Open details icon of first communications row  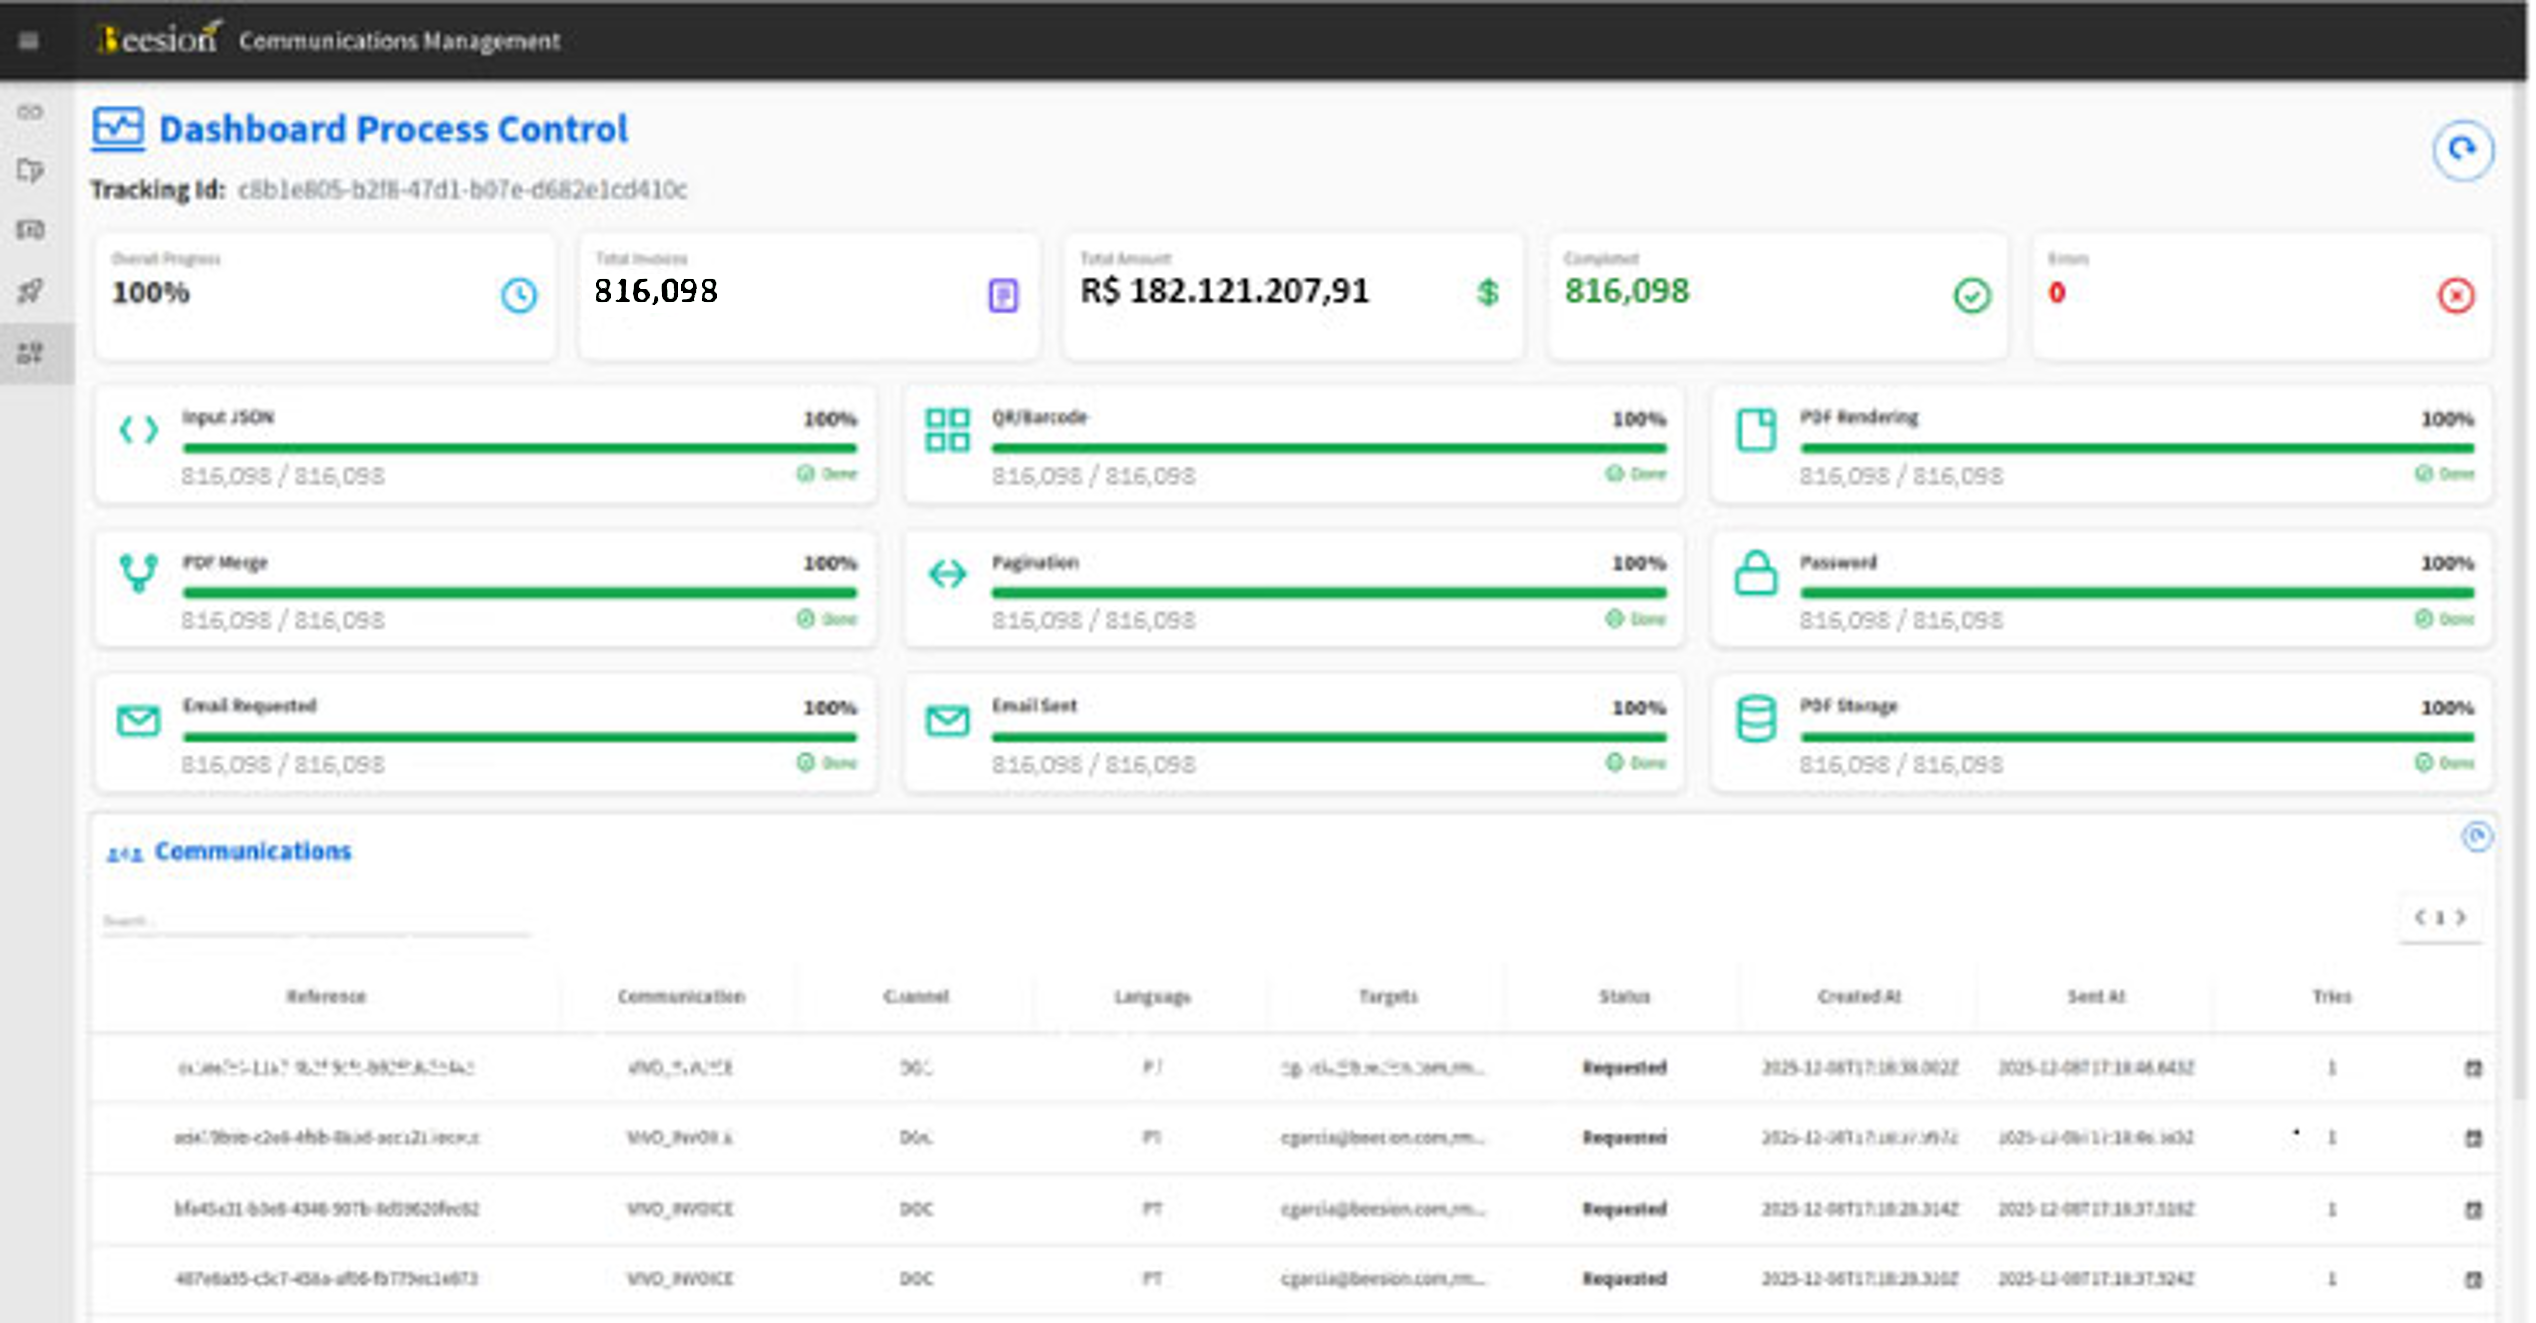pyautogui.click(x=2473, y=1068)
